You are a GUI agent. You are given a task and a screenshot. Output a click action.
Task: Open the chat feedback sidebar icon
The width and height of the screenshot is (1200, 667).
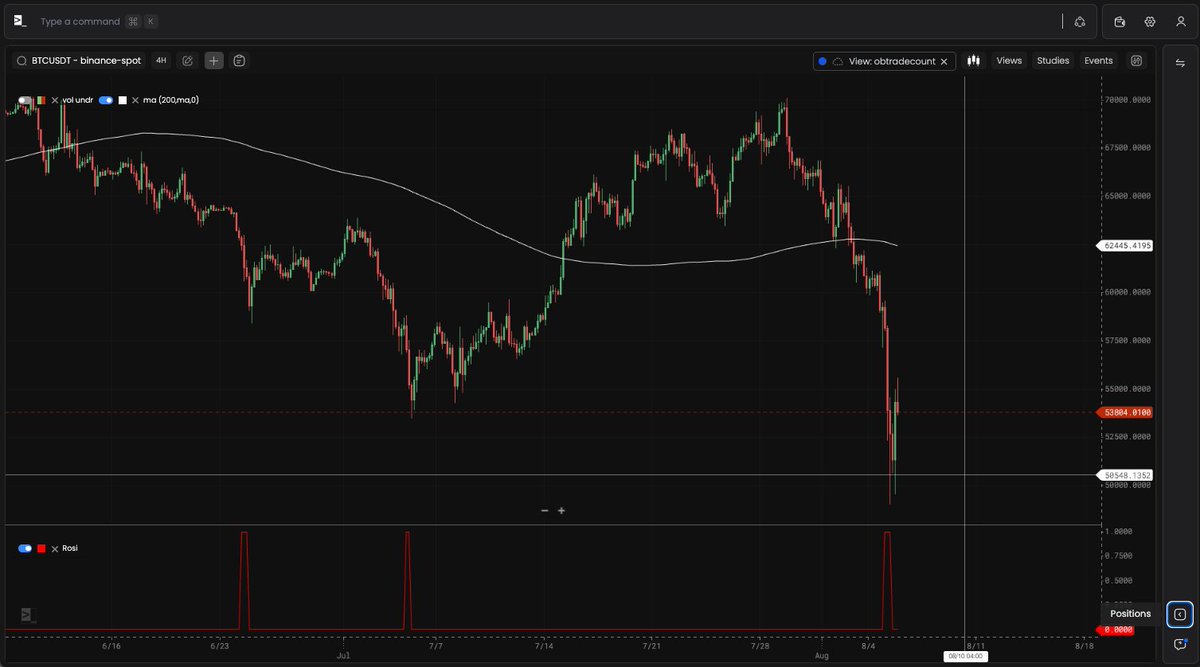click(x=1180, y=644)
